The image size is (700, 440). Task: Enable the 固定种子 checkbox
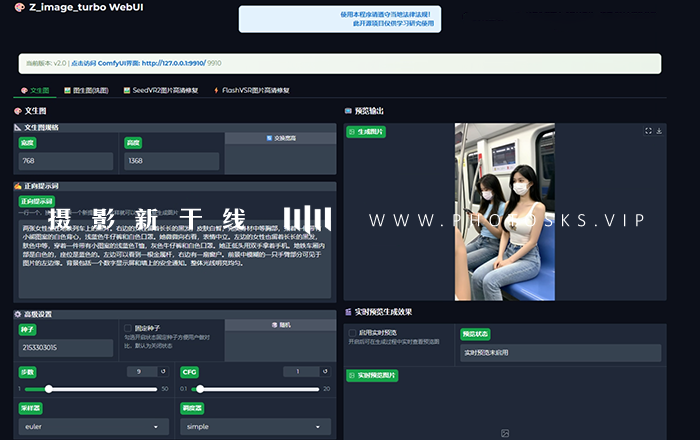(x=128, y=328)
